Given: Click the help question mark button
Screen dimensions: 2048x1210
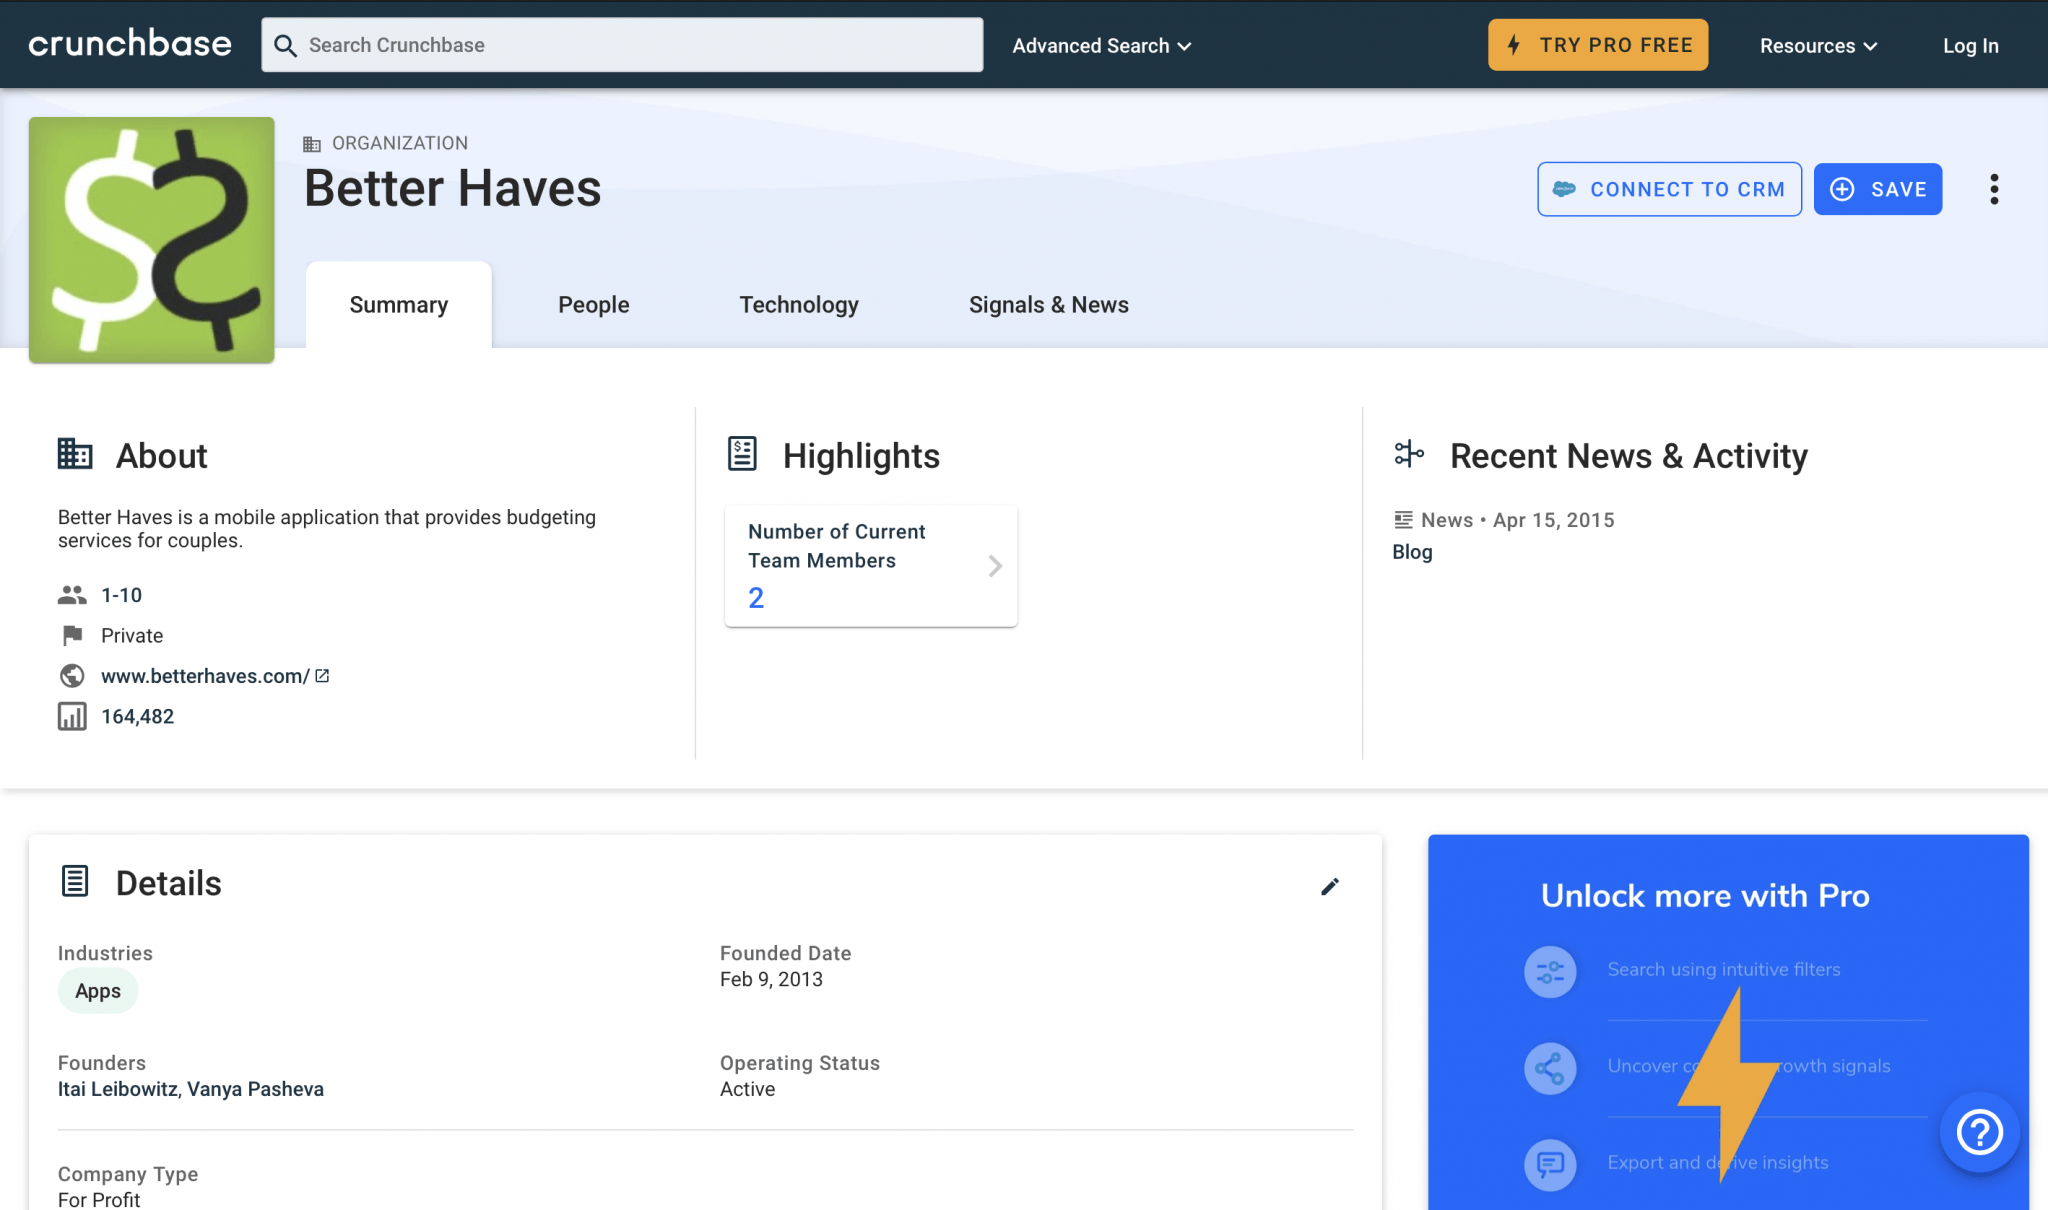Looking at the screenshot, I should tap(1980, 1132).
